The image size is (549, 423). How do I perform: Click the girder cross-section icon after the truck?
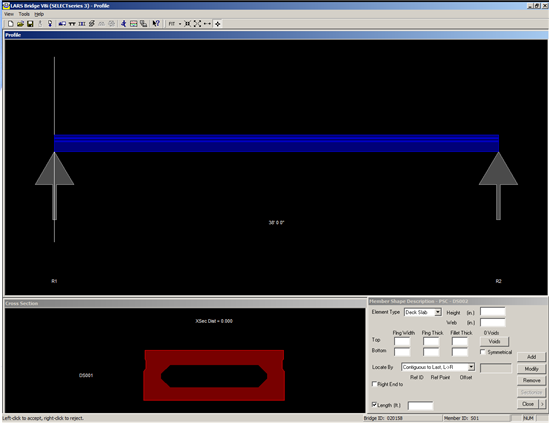tap(72, 24)
